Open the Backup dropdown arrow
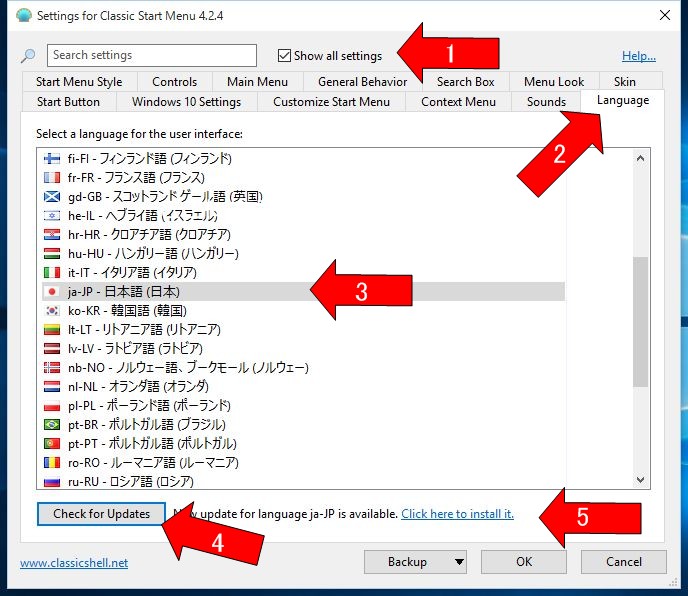This screenshot has width=688, height=596. point(459,562)
